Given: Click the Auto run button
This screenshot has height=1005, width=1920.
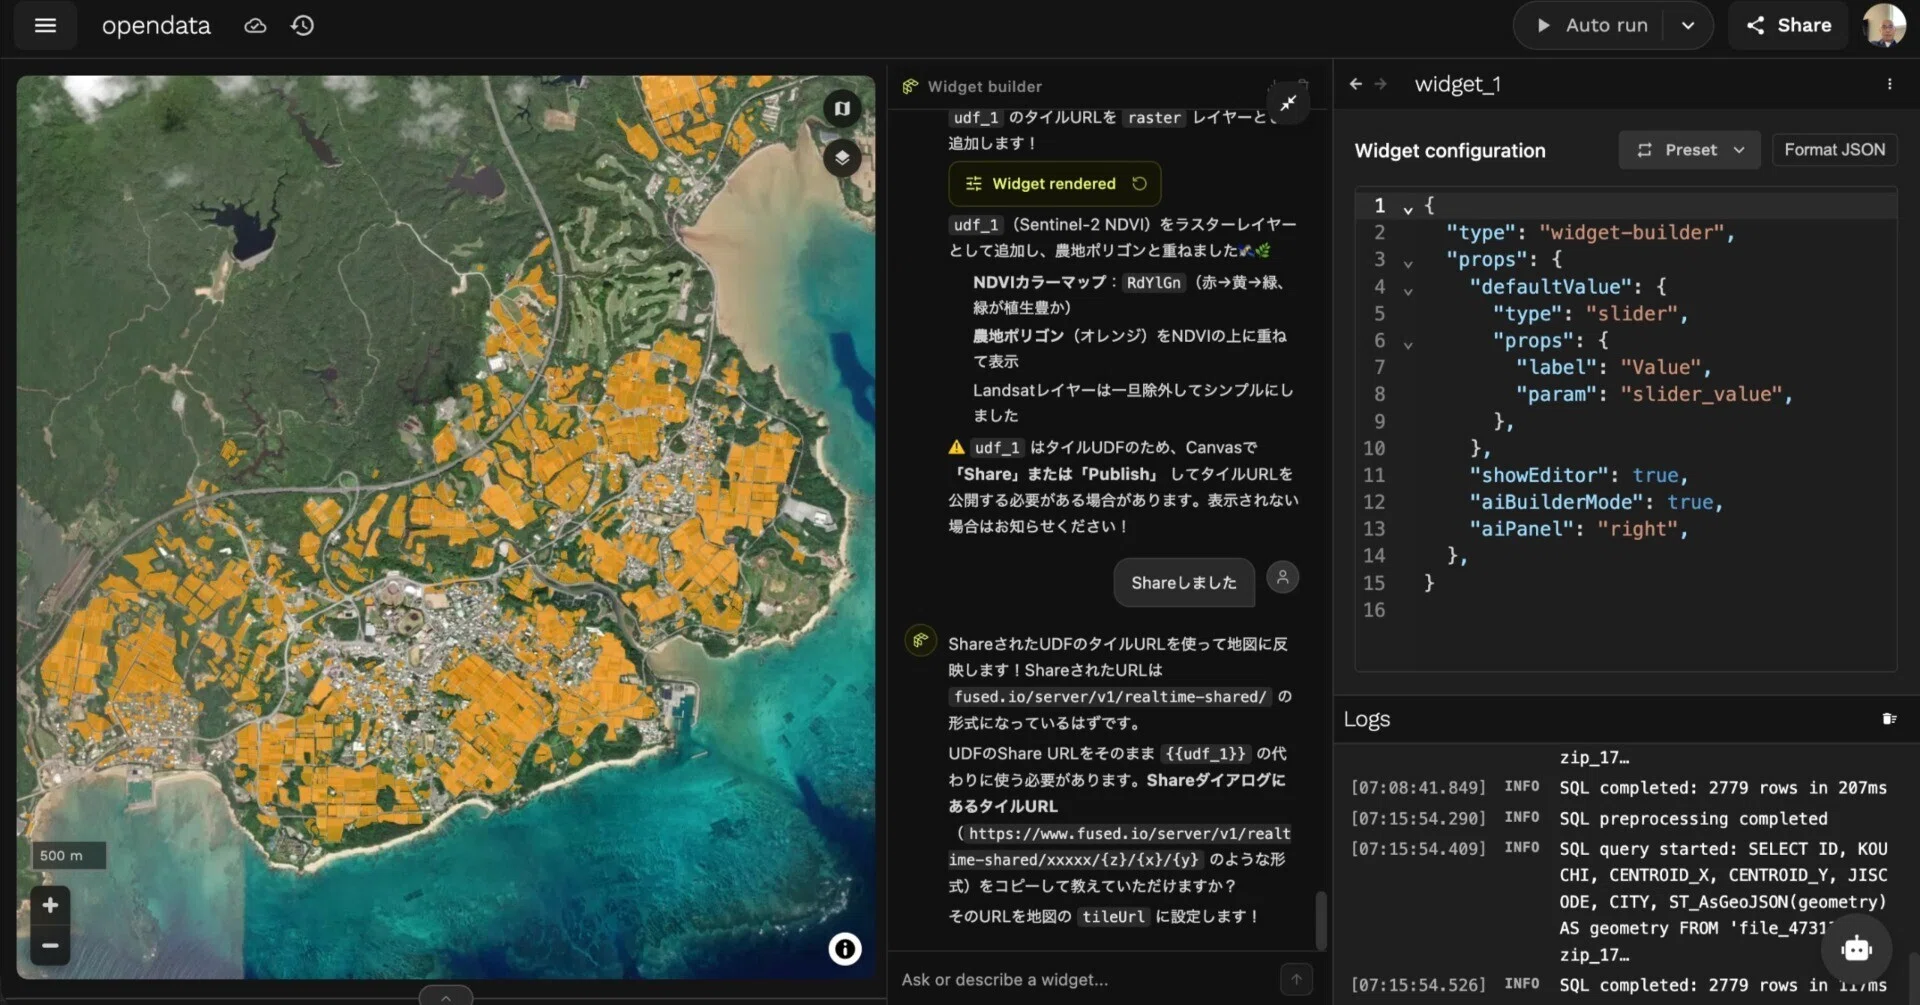Looking at the screenshot, I should click(x=1591, y=26).
